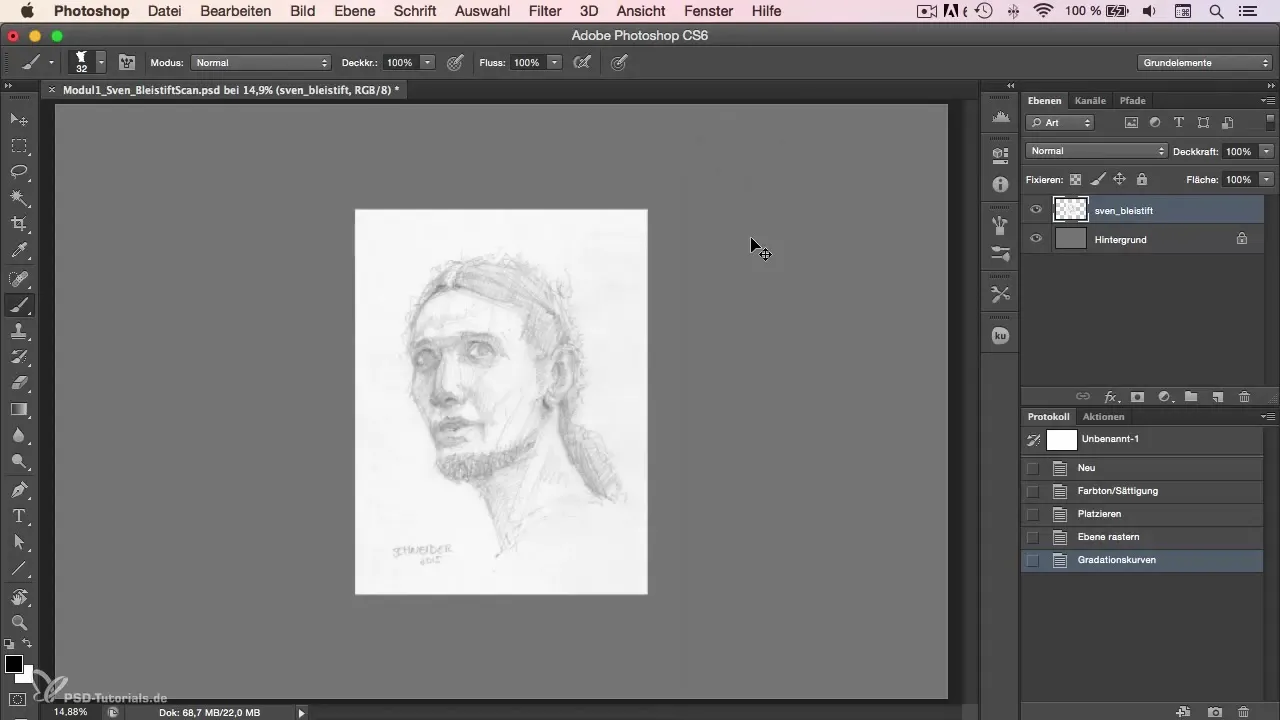
Task: Select the Eyedropper tool
Action: [x=19, y=250]
